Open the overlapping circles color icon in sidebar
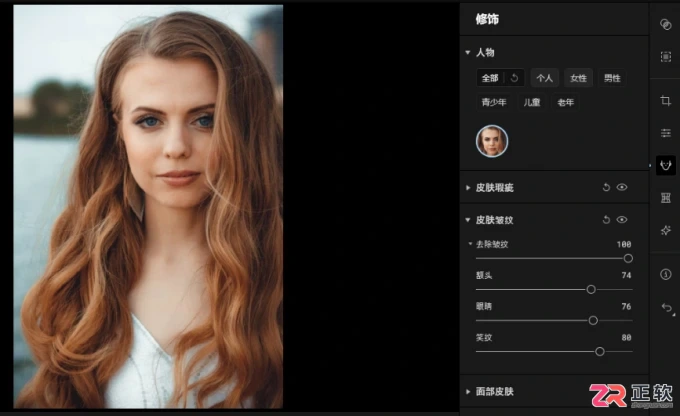The height and width of the screenshot is (416, 680). click(665, 25)
